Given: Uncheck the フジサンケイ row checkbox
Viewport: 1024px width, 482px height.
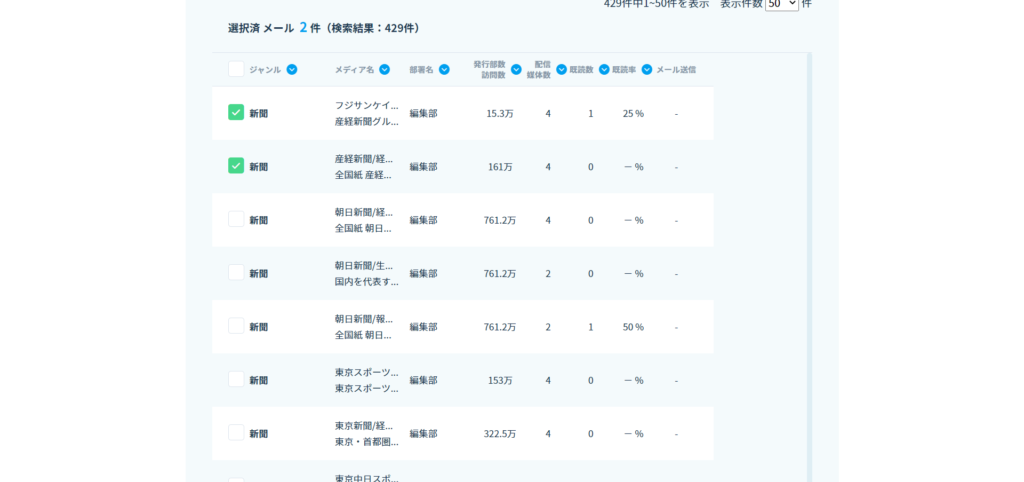Looking at the screenshot, I should tap(236, 112).
